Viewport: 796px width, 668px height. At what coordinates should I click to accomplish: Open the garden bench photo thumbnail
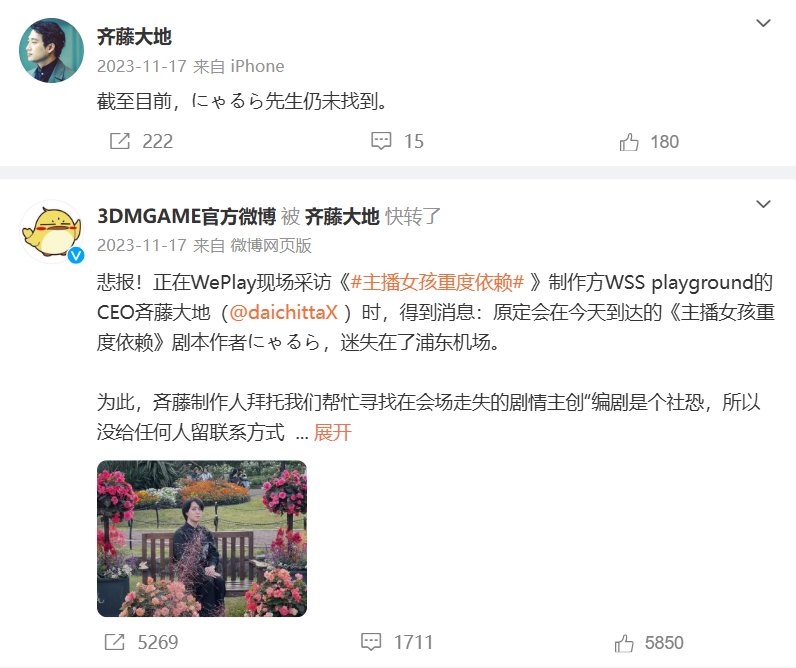pyautogui.click(x=202, y=539)
